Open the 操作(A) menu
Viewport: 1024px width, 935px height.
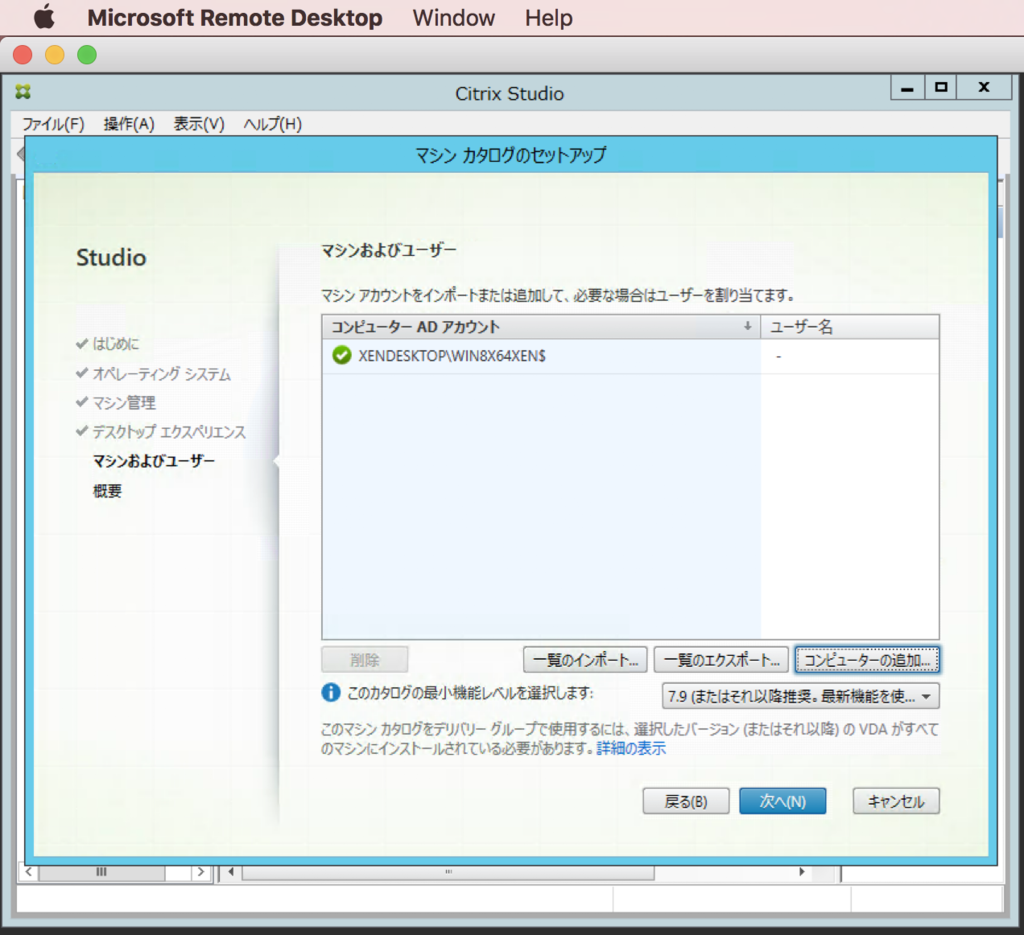129,124
